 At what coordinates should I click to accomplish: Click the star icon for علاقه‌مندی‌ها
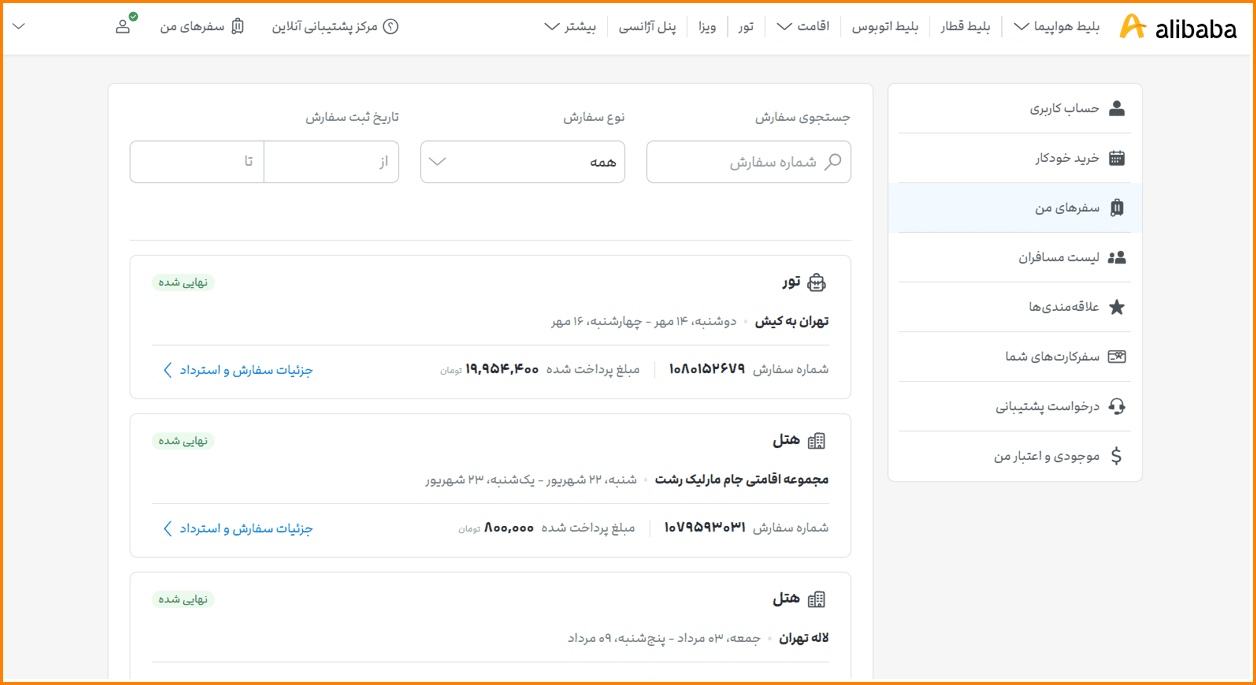coord(1117,307)
